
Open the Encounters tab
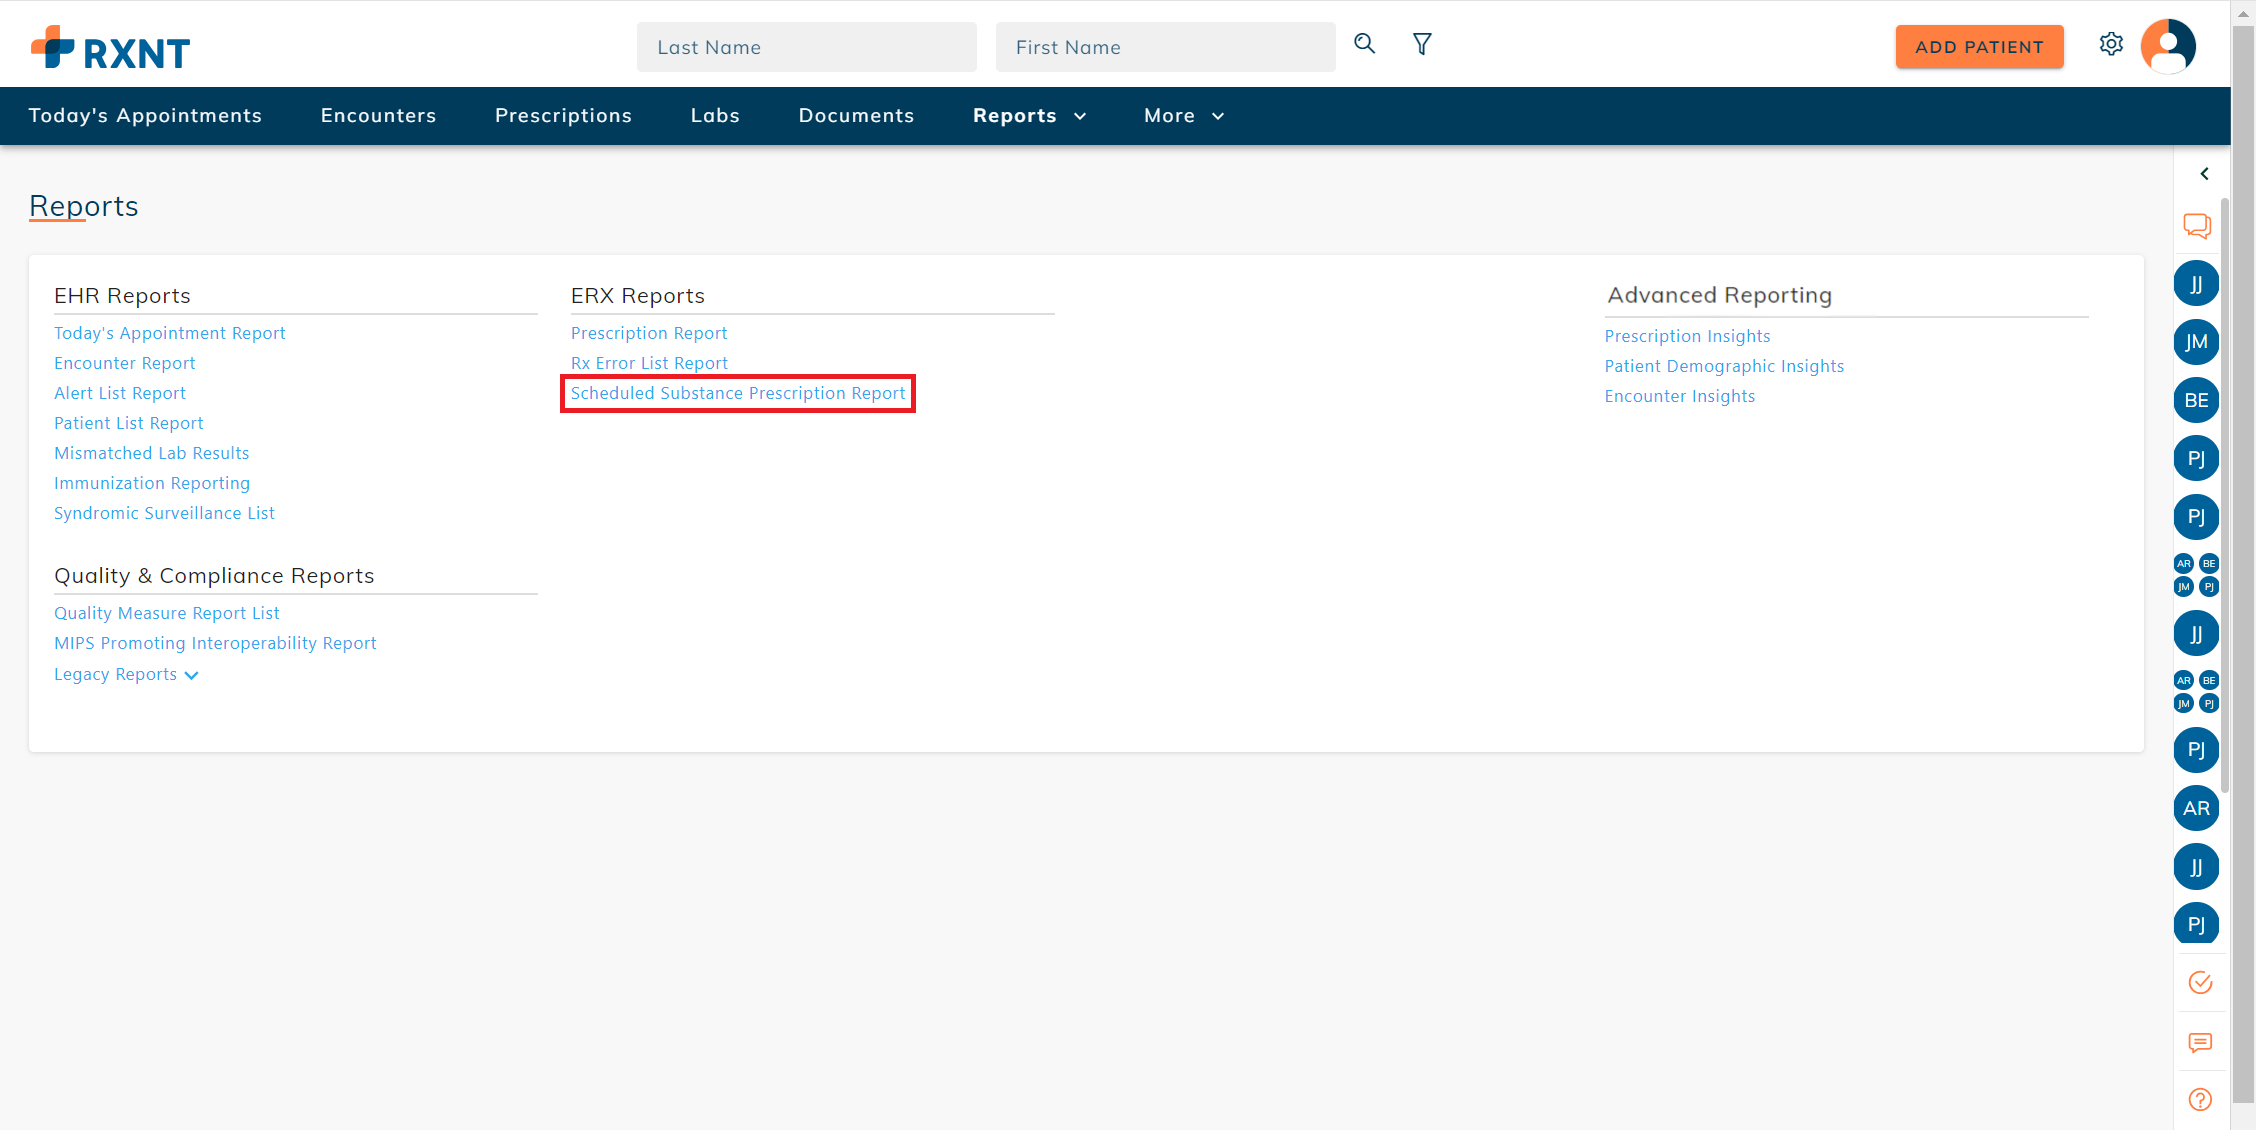(x=378, y=116)
